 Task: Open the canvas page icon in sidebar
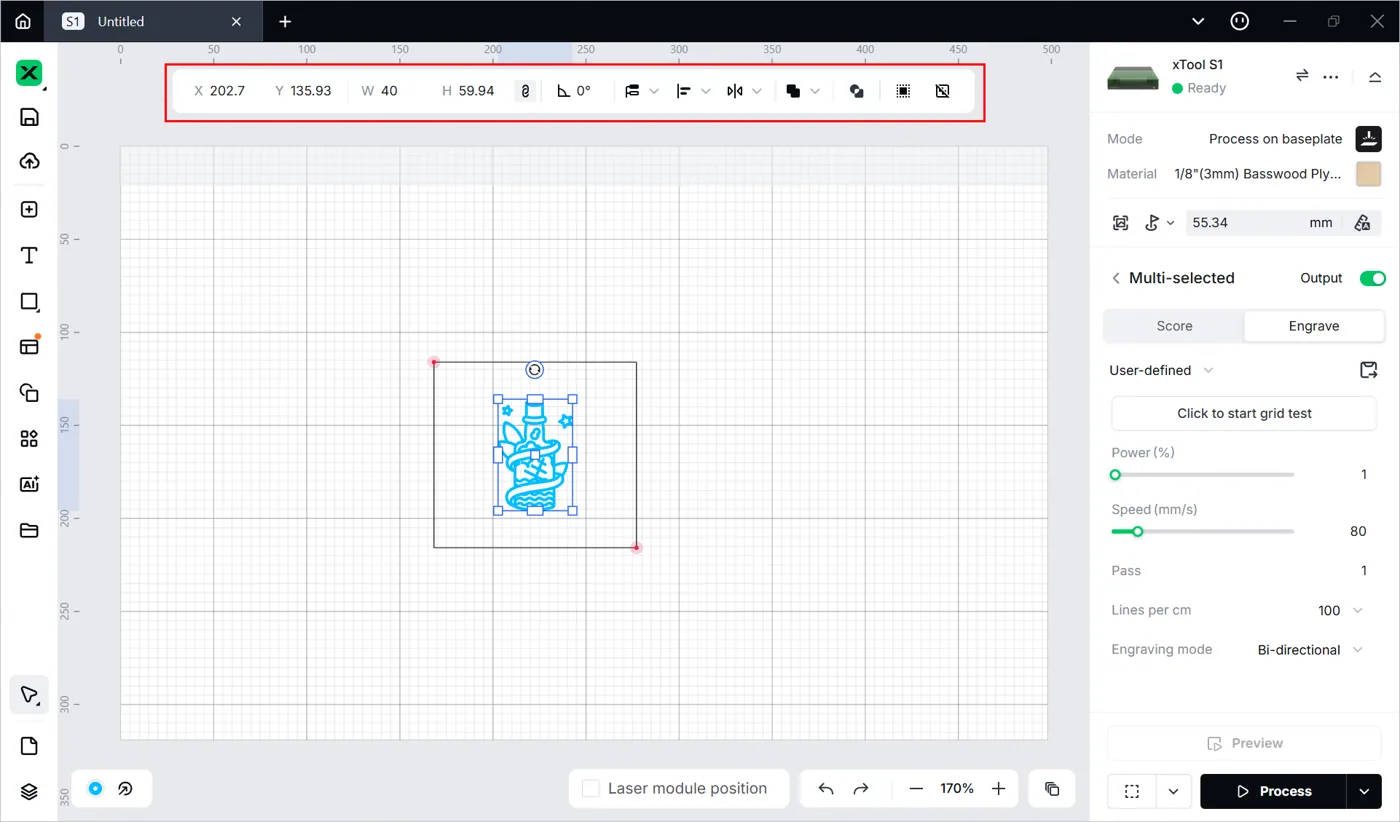click(29, 746)
